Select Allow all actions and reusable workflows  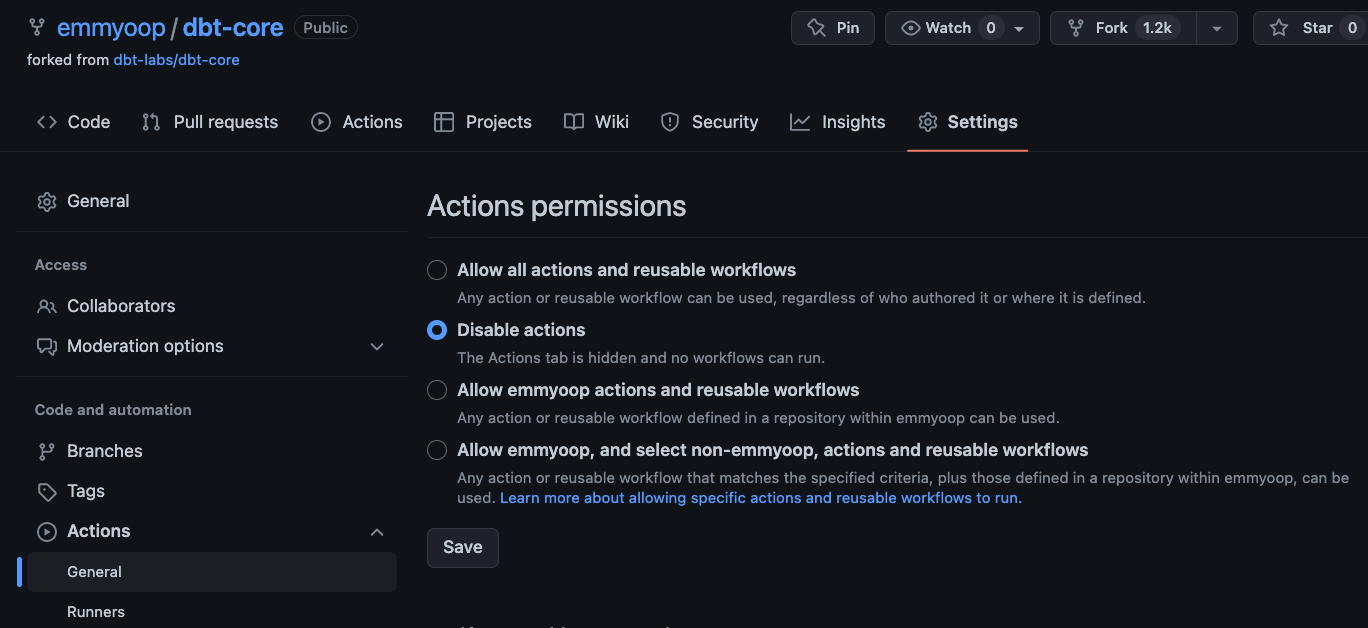[436, 270]
